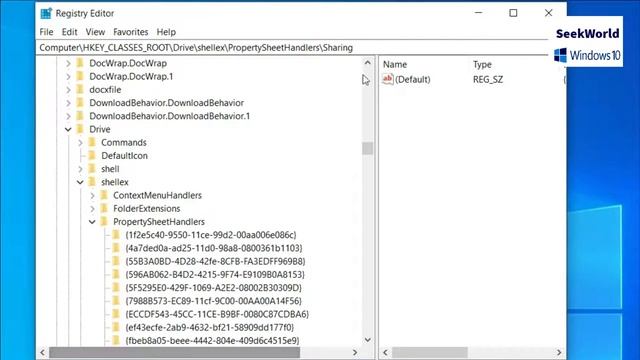Expand the DownloadBehavior.DownloadBehavior key

point(68,103)
